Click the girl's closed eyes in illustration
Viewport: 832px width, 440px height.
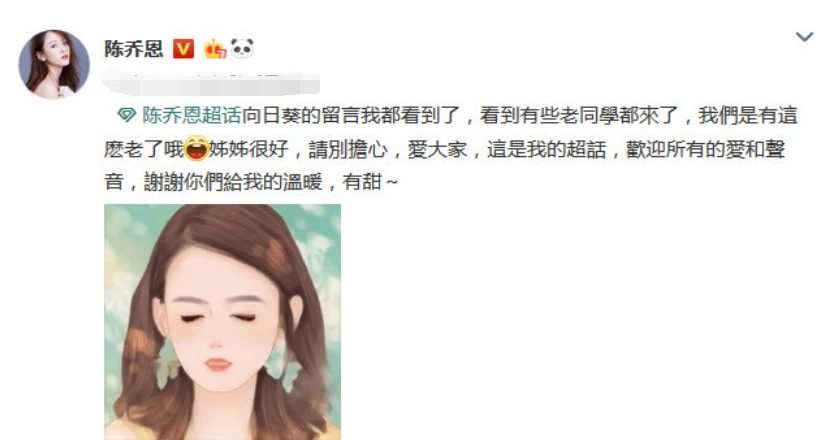pyautogui.click(x=218, y=317)
